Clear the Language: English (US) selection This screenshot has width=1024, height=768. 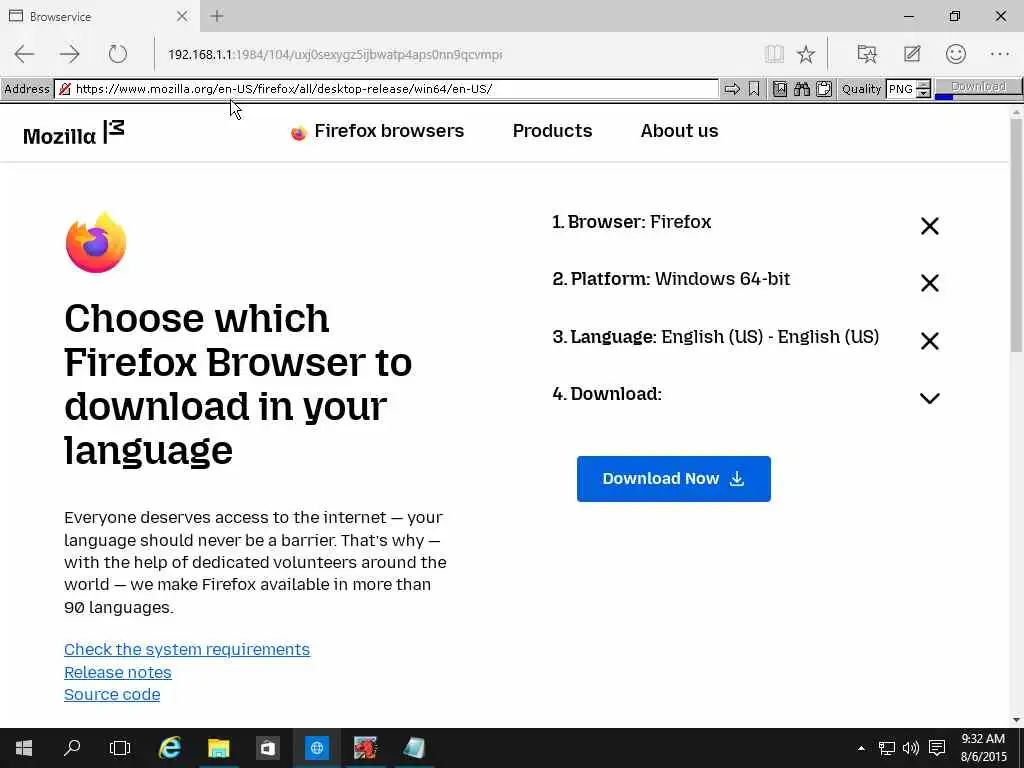point(929,340)
